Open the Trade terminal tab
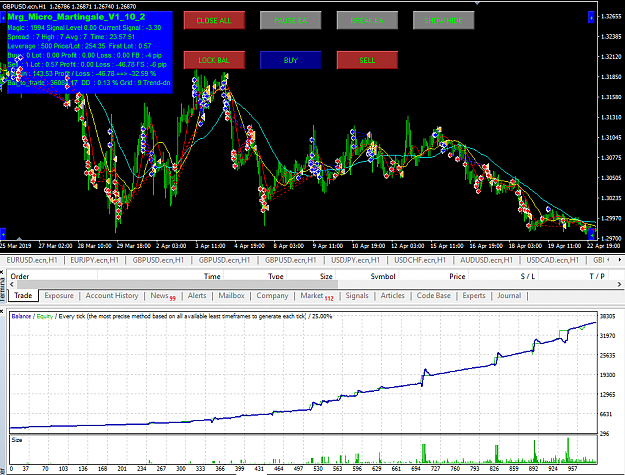Image resolution: width=625 pixels, height=475 pixels. pyautogui.click(x=23, y=296)
